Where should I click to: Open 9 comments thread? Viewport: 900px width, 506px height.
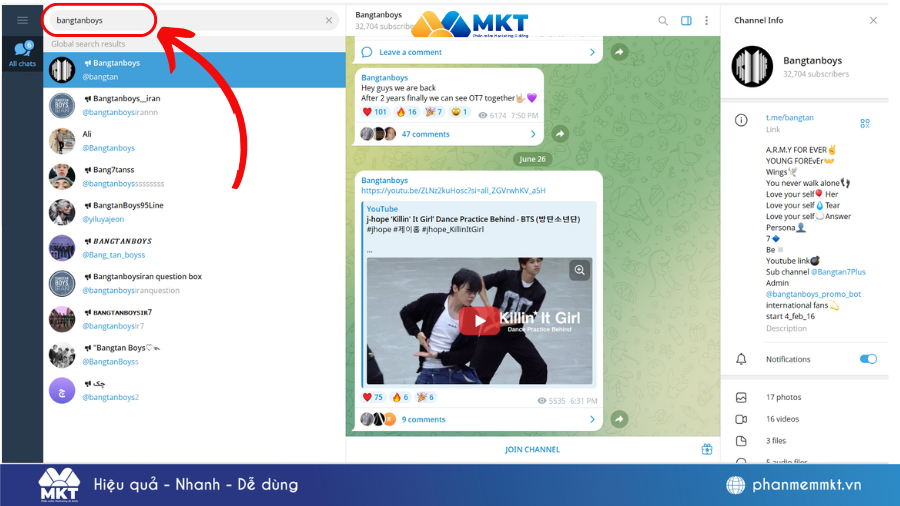423,419
